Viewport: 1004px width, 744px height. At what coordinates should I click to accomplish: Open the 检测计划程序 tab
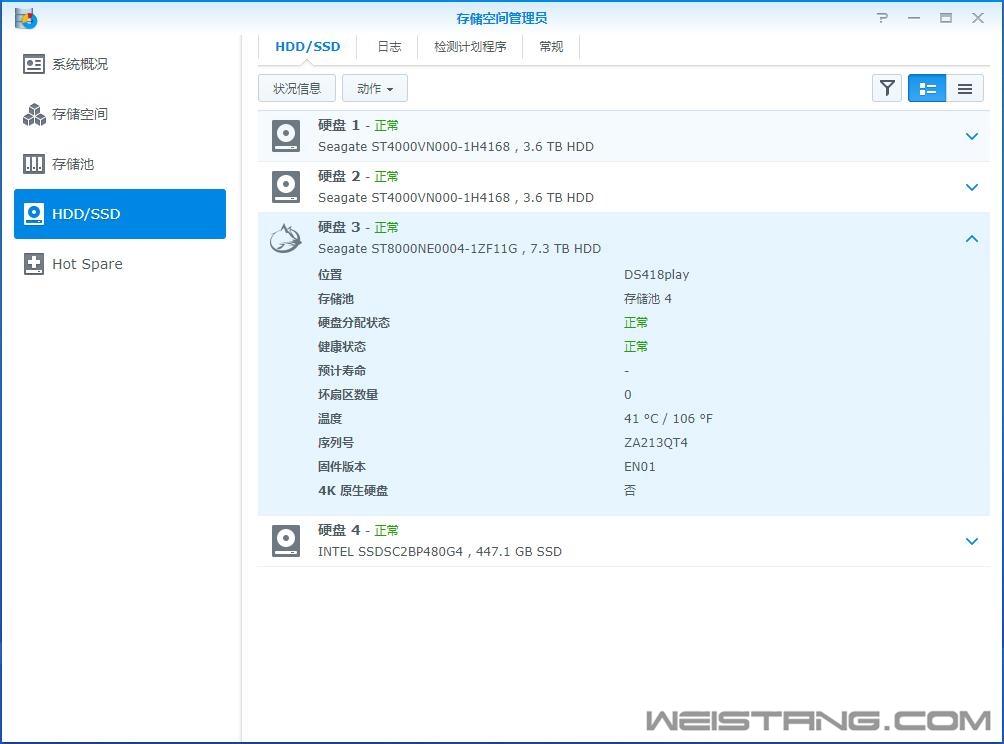click(470, 47)
